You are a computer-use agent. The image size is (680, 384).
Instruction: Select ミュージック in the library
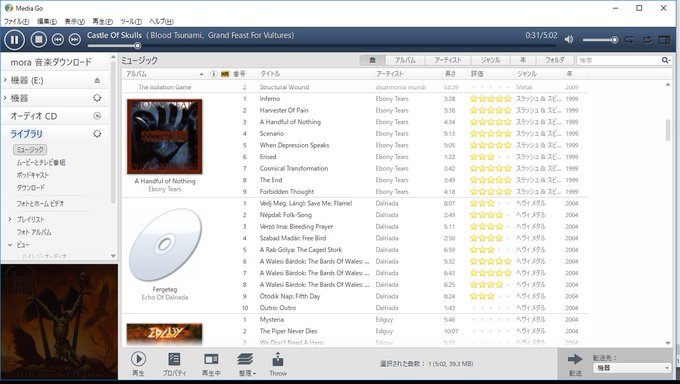tap(30, 150)
